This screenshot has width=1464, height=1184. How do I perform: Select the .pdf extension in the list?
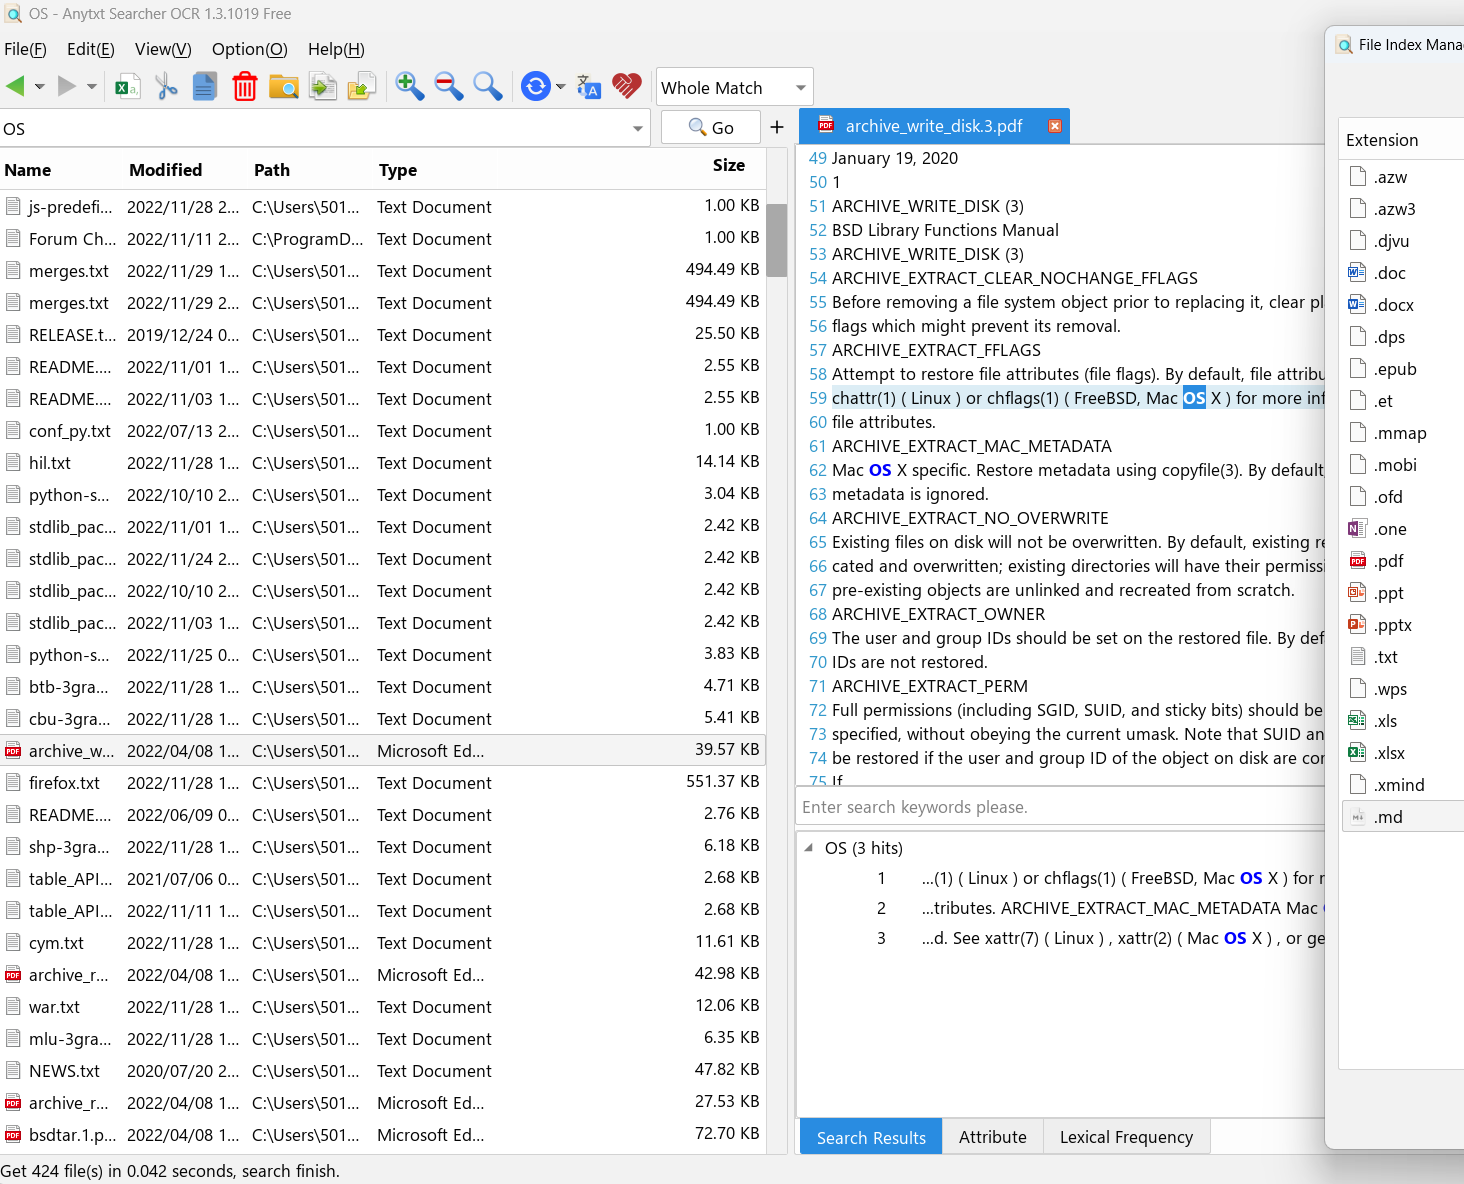(x=1388, y=561)
